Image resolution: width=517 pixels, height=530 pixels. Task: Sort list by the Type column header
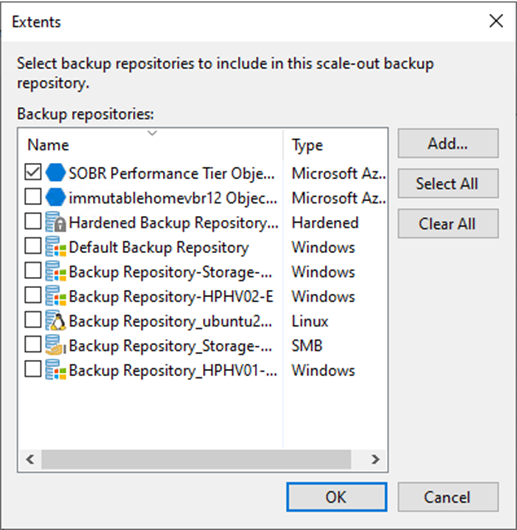pos(307,145)
